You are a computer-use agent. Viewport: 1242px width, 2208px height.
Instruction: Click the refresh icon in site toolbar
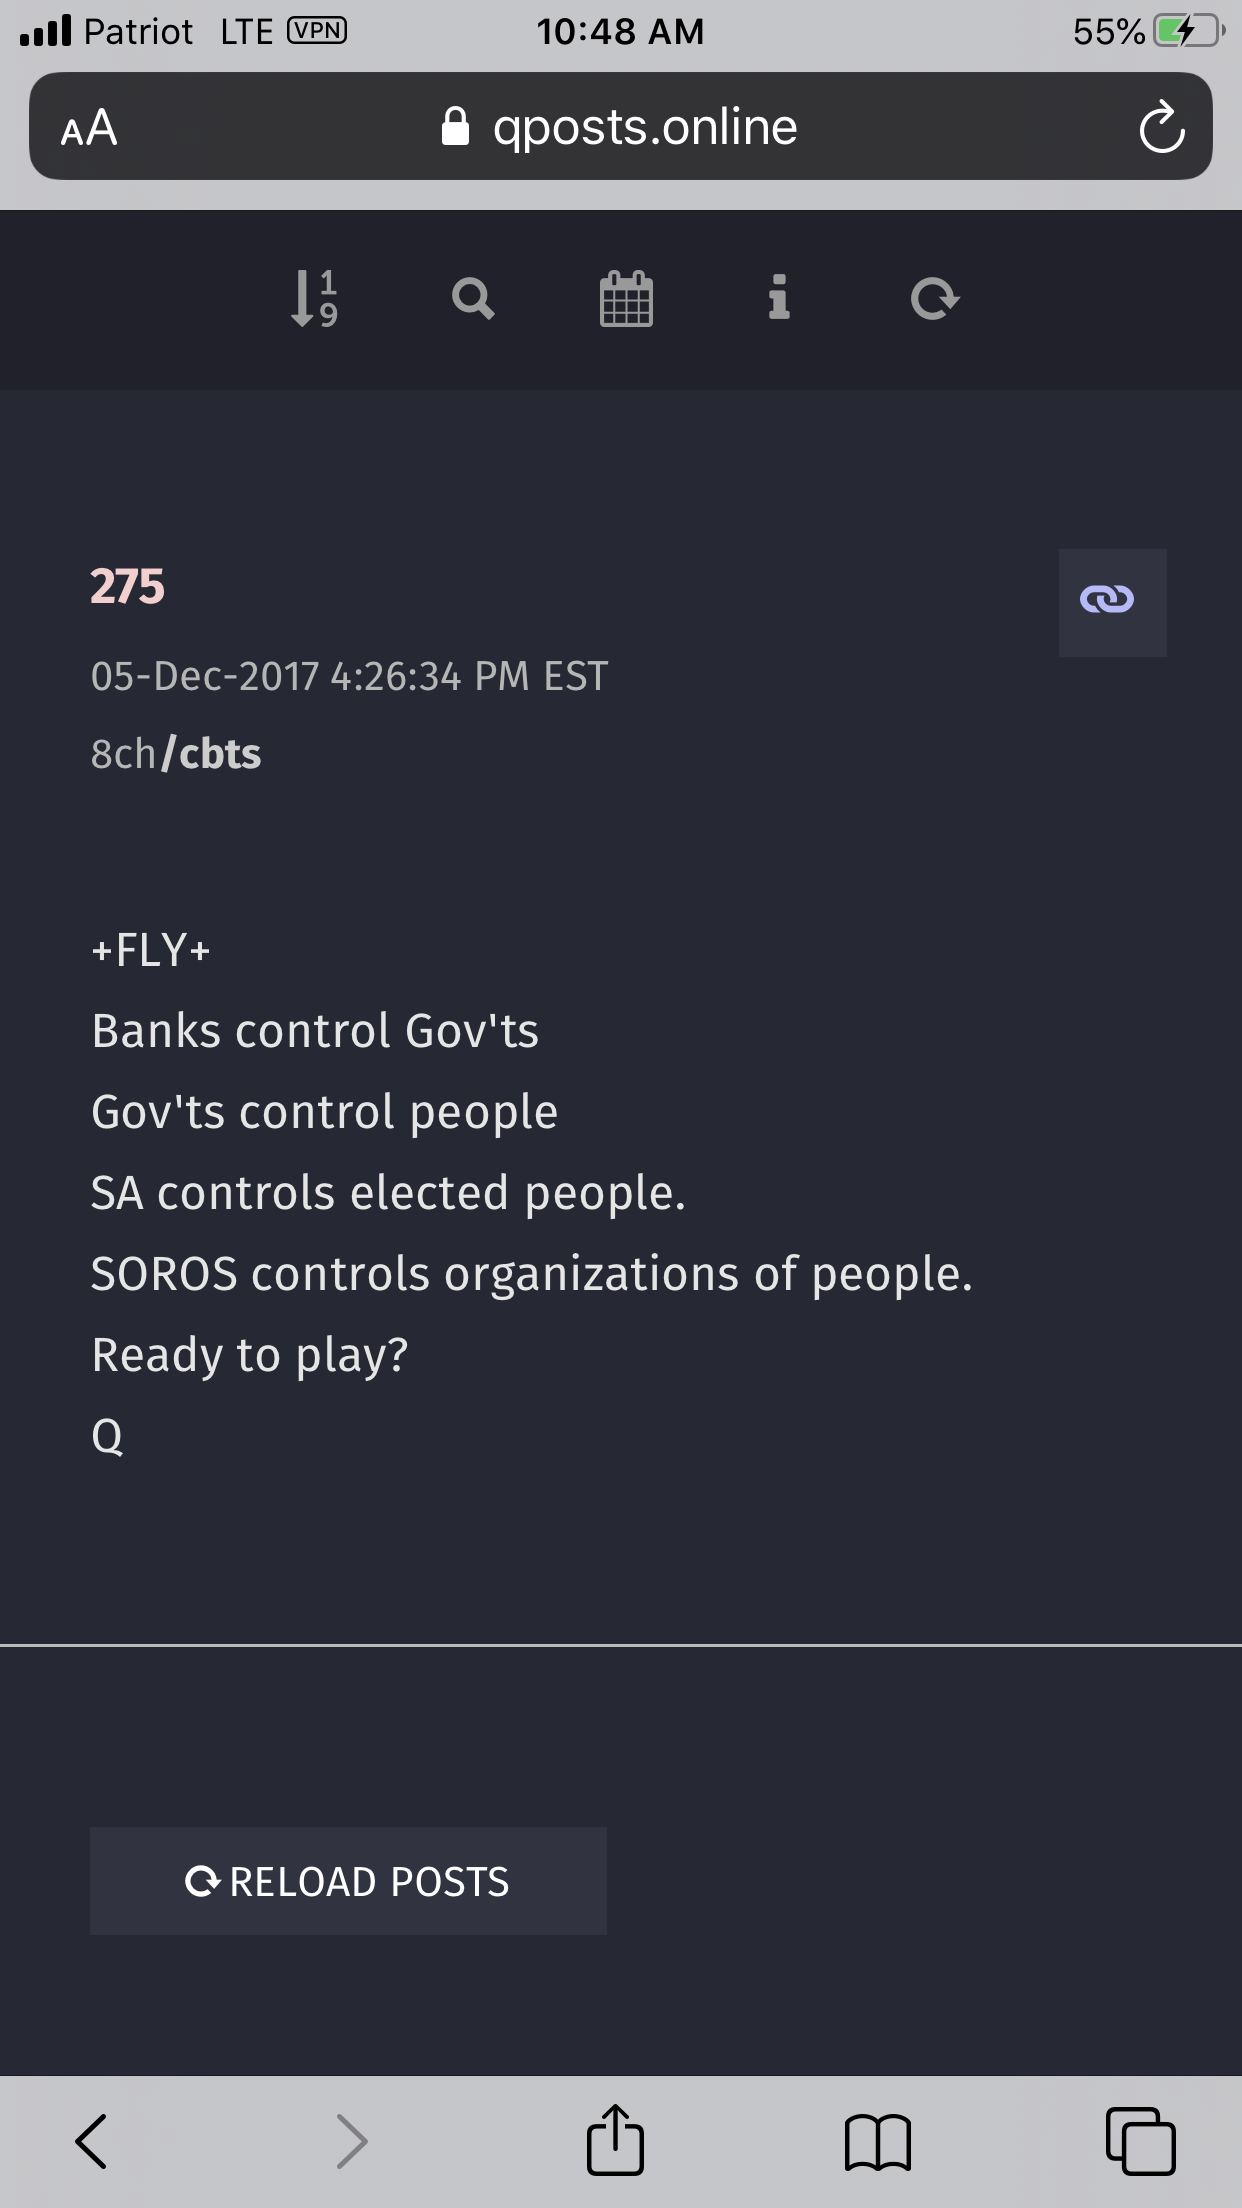[x=935, y=299]
